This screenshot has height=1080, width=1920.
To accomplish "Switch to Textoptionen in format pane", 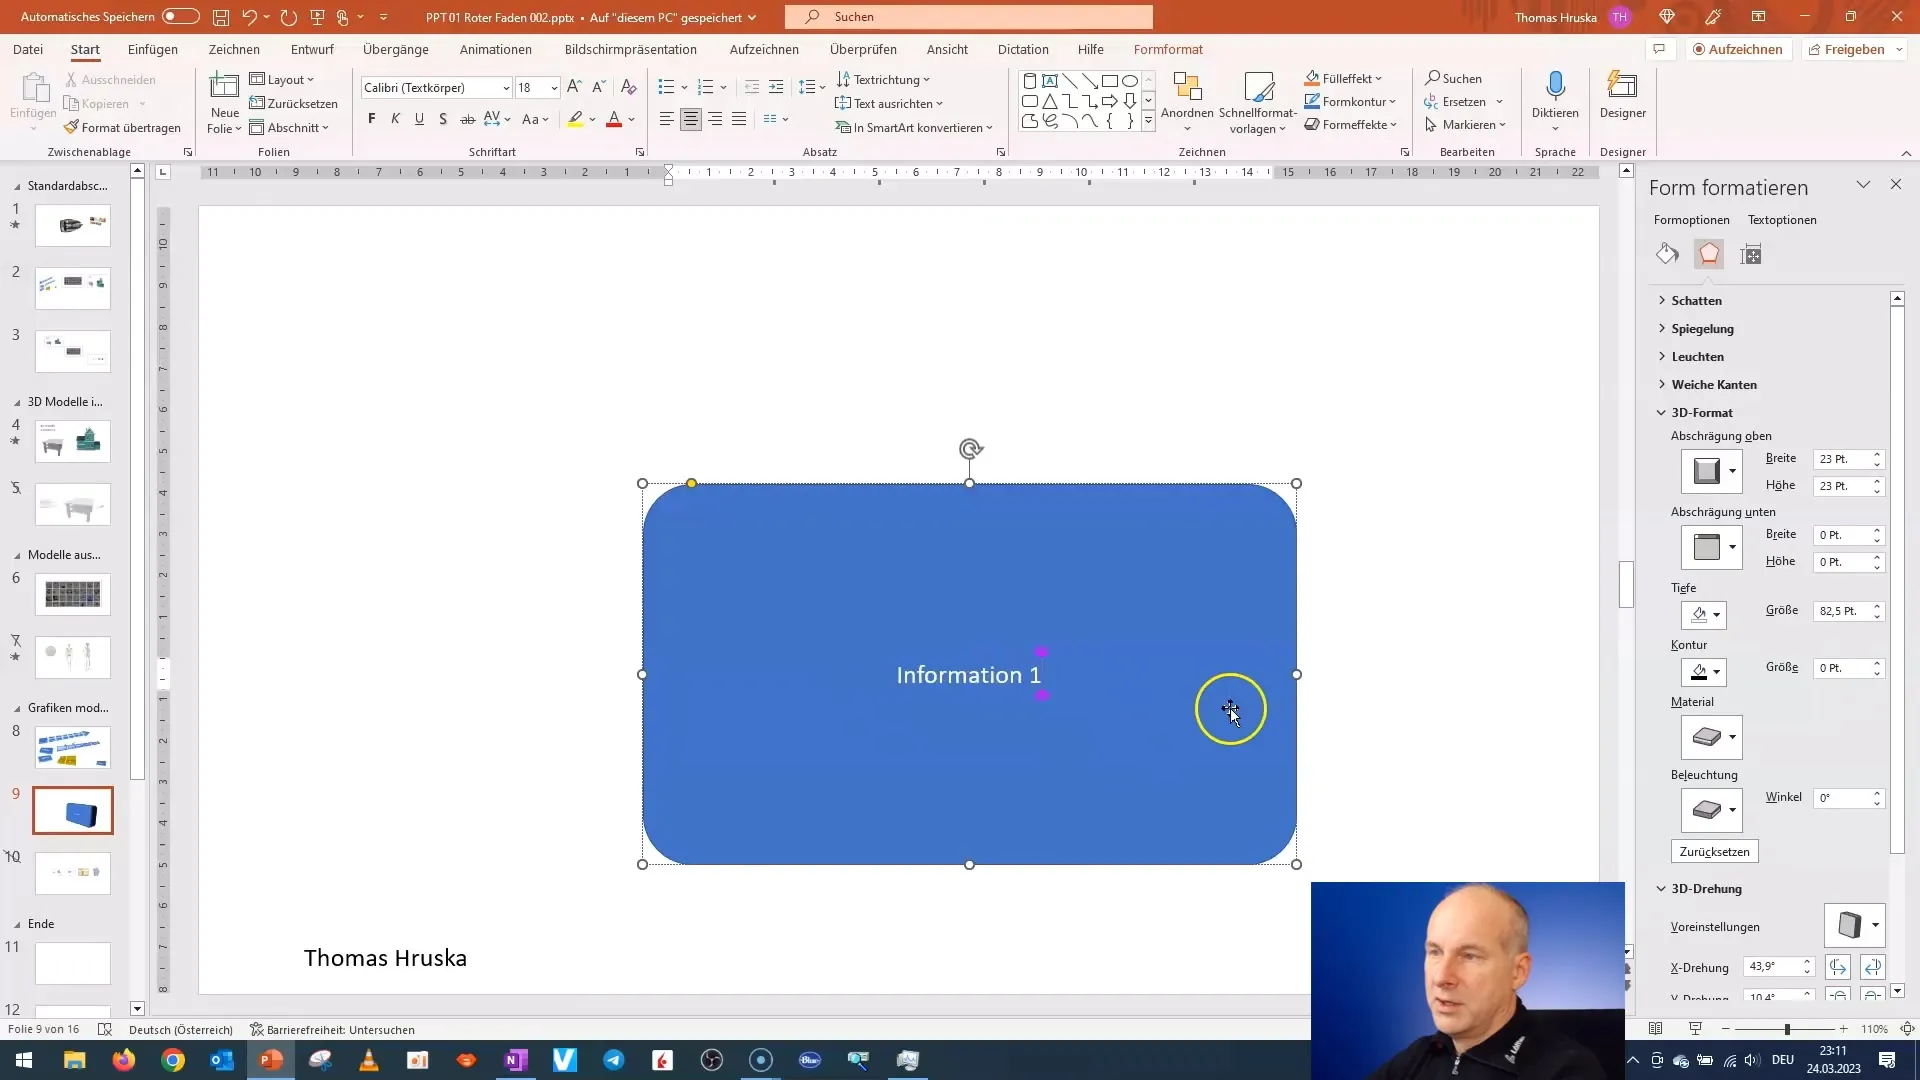I will coord(1782,220).
